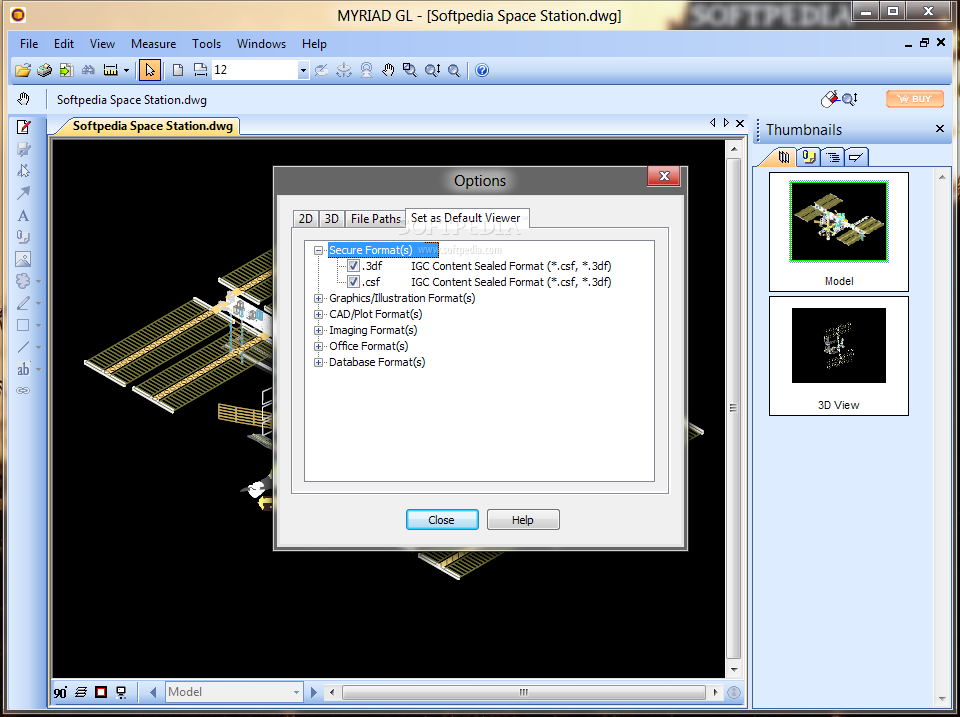Click the Print icon in toolbar
Viewport: 960px width, 717px height.
(x=44, y=70)
